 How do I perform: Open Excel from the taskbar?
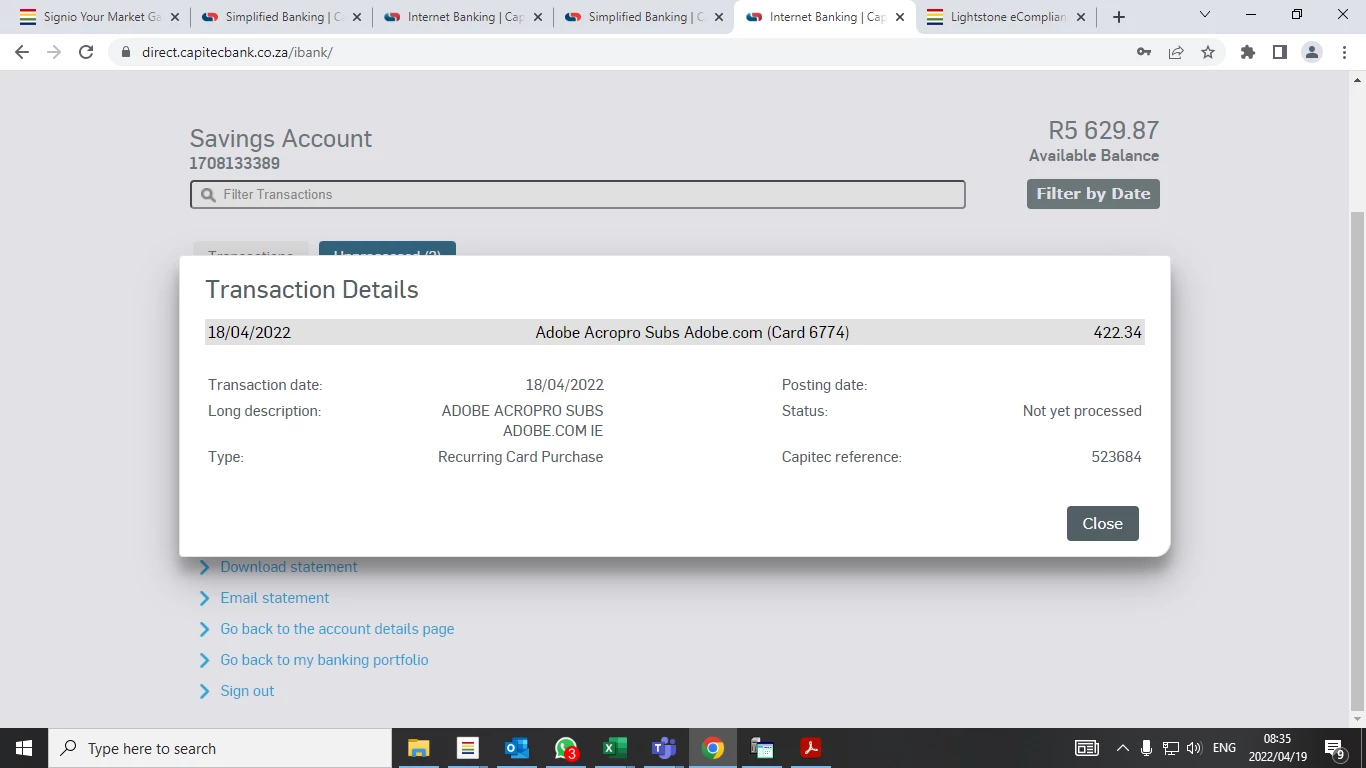(x=614, y=748)
